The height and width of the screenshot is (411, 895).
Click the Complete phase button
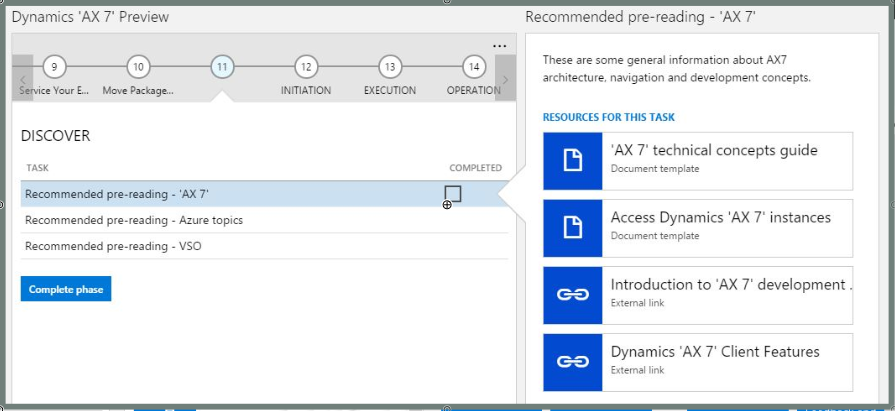[x=66, y=289]
